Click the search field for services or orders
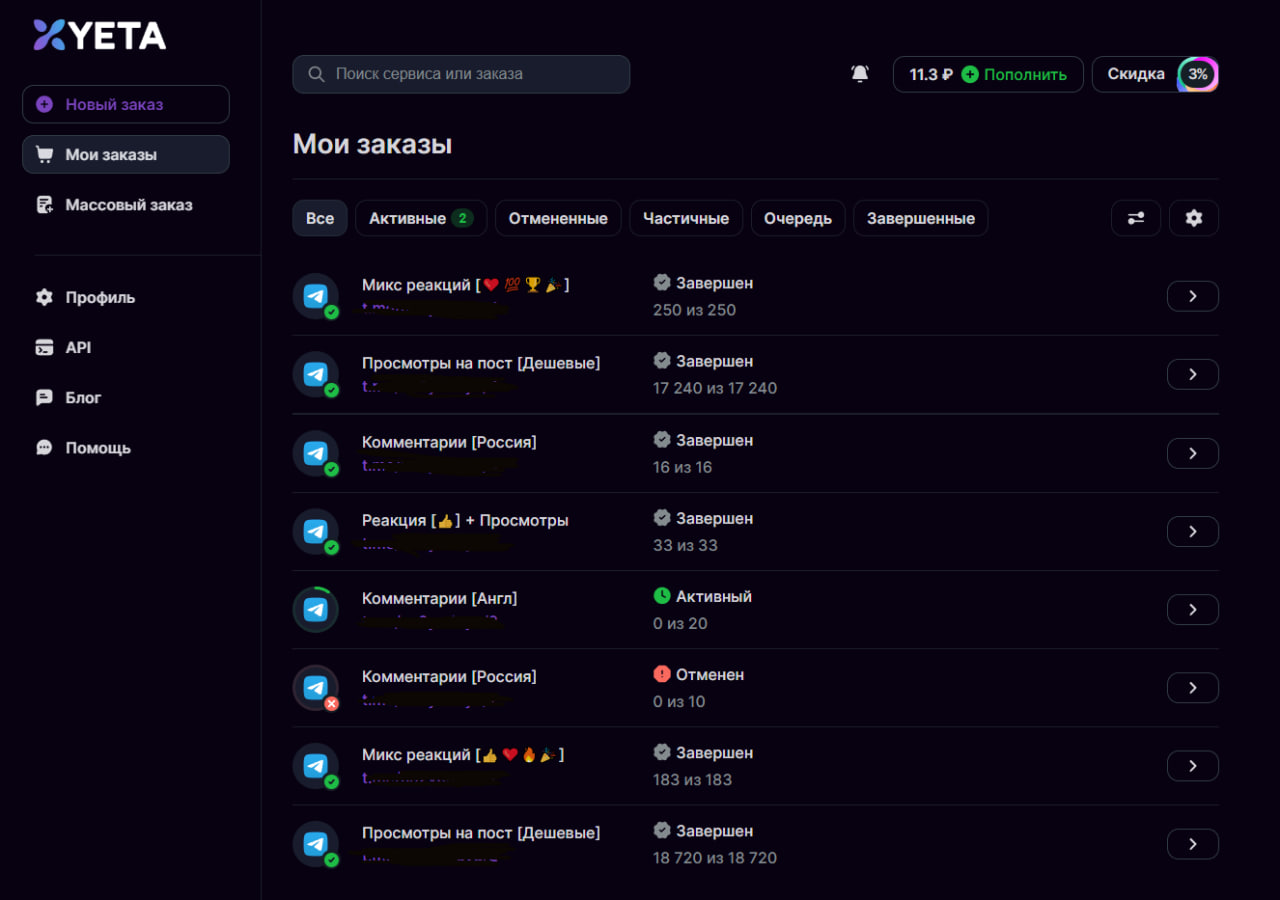The width and height of the screenshot is (1280, 900). coord(461,74)
